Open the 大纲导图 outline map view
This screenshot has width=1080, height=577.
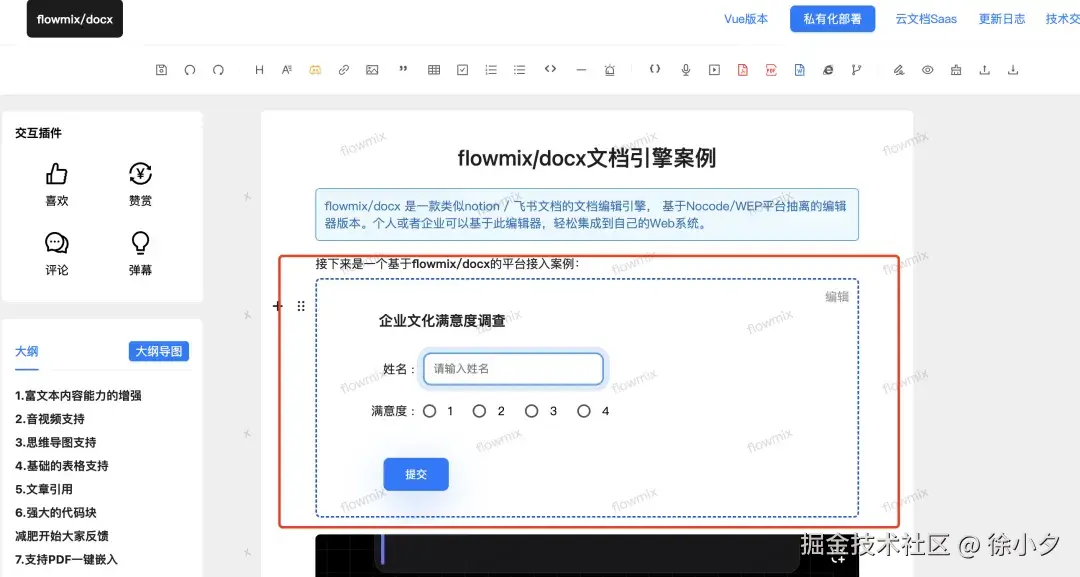click(158, 351)
